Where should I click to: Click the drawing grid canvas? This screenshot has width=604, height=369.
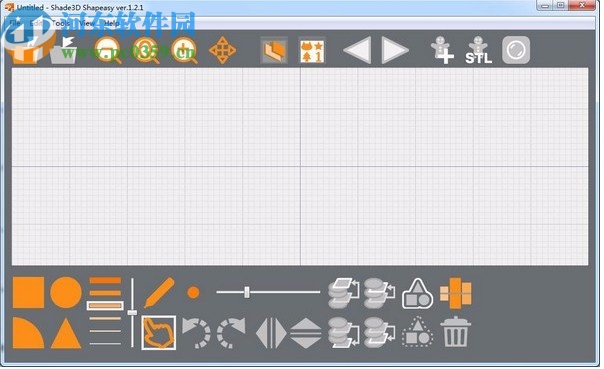click(x=300, y=166)
